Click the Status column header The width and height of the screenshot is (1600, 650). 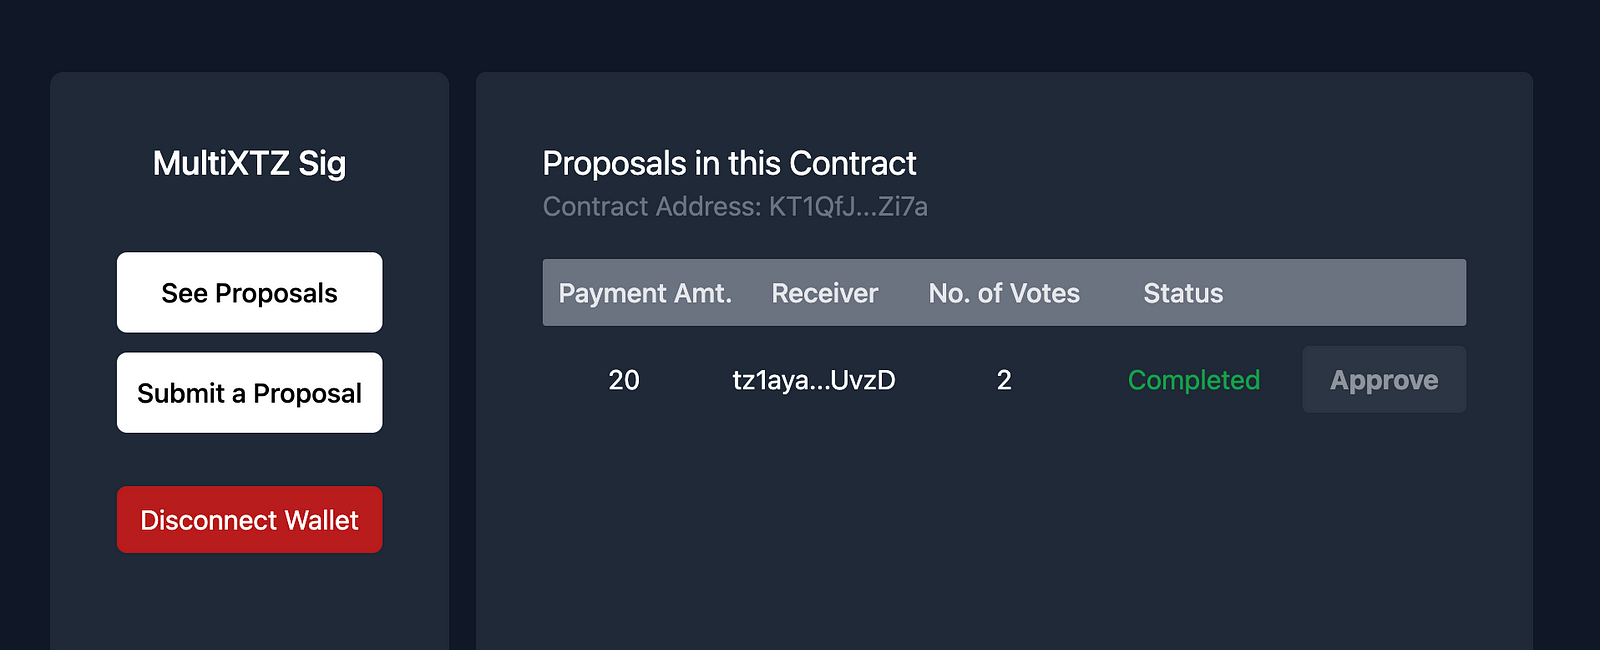tap(1183, 293)
